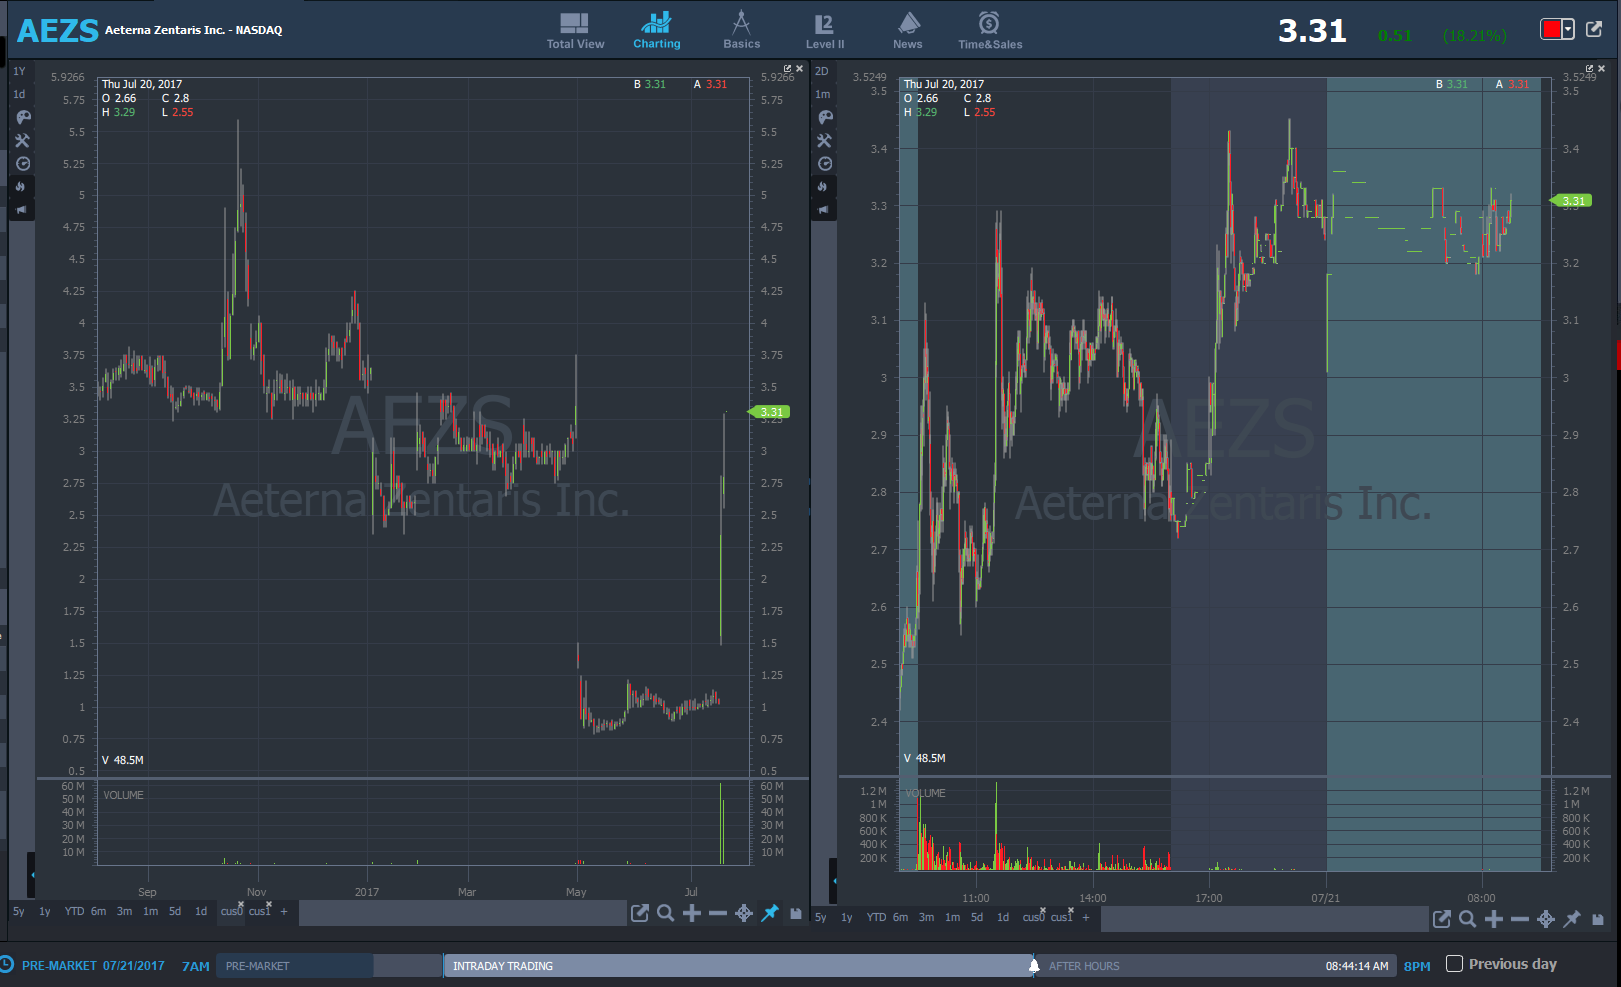Click the magnifier on right chart toolbar
Image resolution: width=1621 pixels, height=987 pixels.
[1467, 919]
